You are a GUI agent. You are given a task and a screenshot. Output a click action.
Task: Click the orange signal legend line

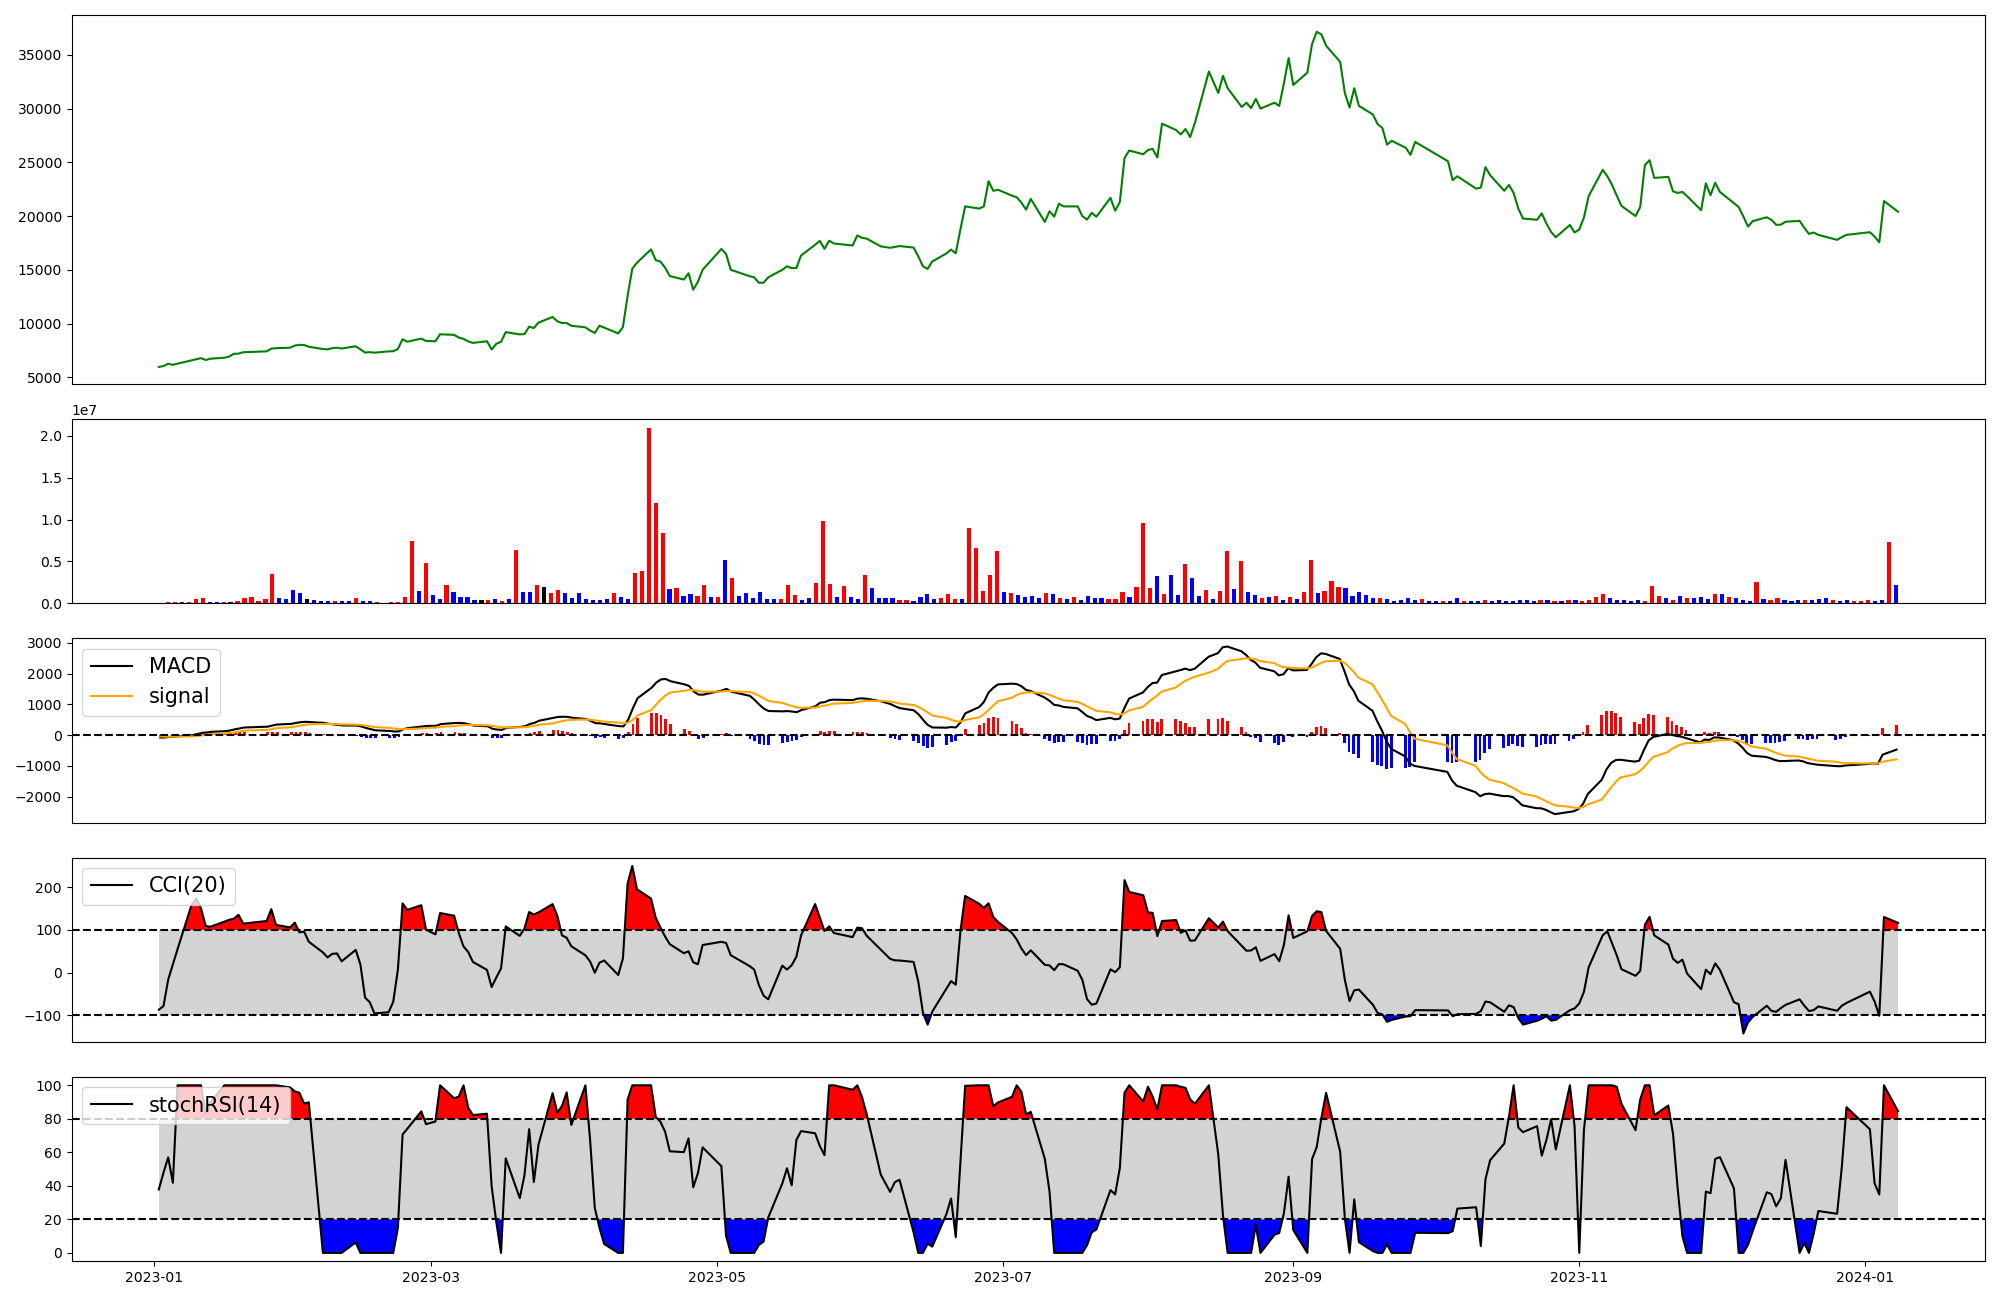(x=111, y=696)
